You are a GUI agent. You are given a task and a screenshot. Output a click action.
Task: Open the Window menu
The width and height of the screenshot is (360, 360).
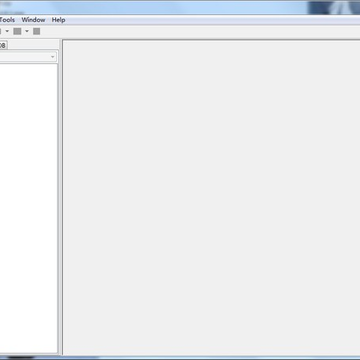tap(33, 20)
